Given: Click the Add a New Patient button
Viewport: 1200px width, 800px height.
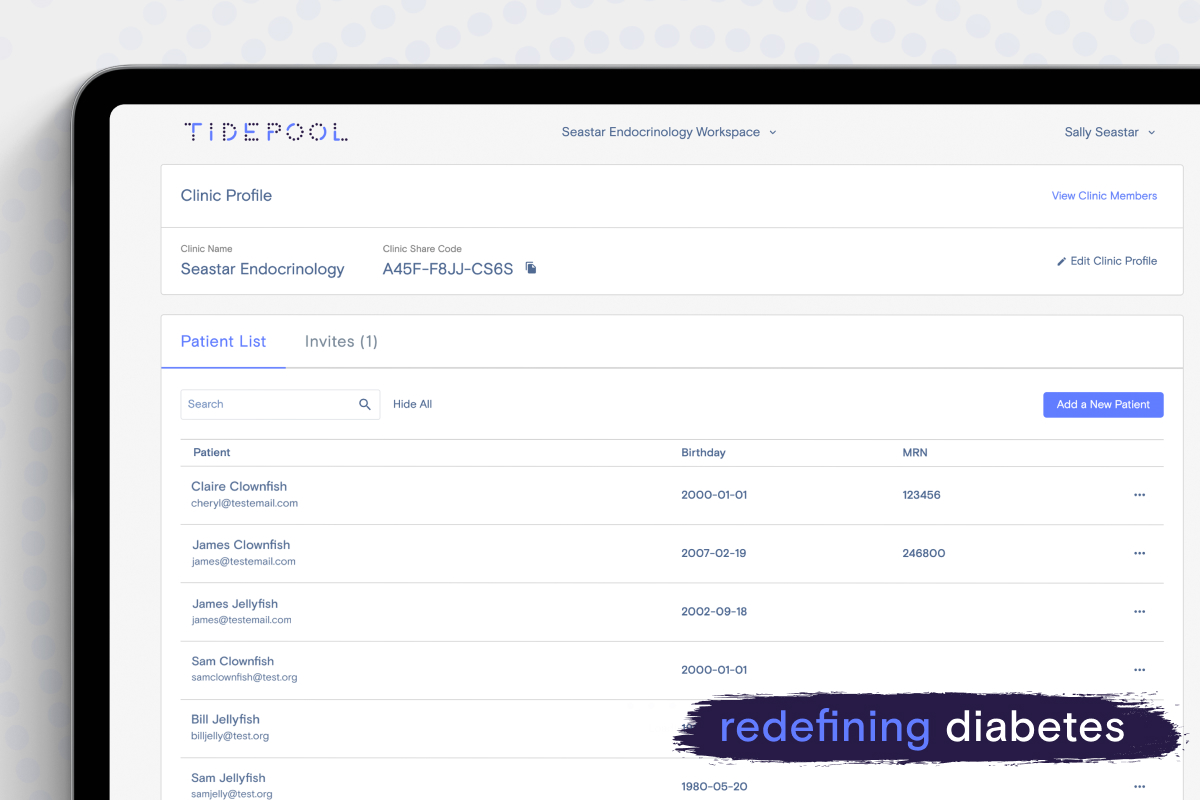Looking at the screenshot, I should [1103, 404].
